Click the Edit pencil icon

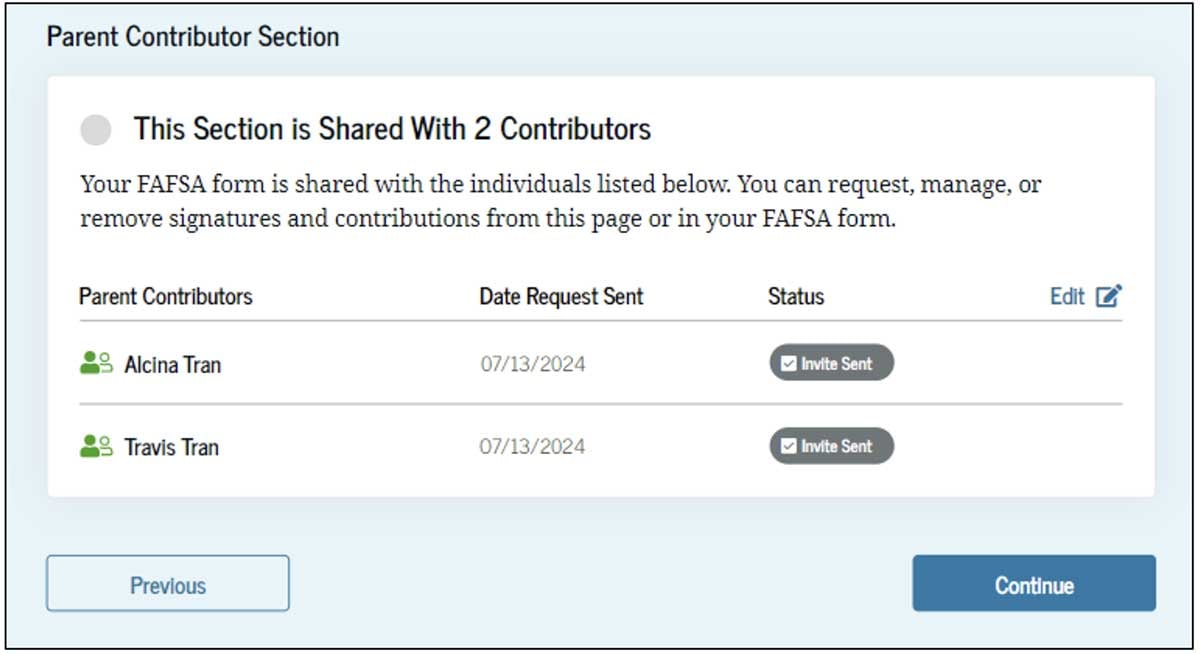tap(1109, 296)
